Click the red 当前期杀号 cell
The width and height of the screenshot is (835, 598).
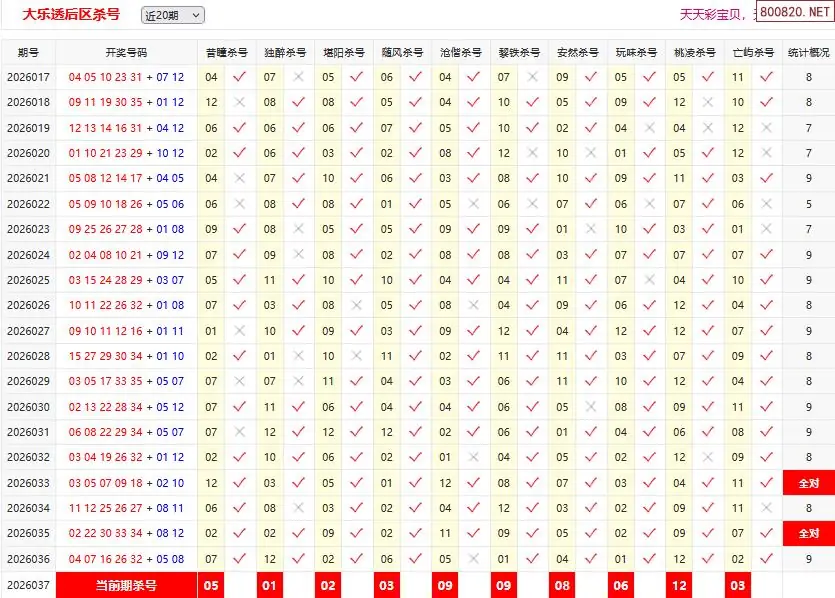[x=126, y=585]
